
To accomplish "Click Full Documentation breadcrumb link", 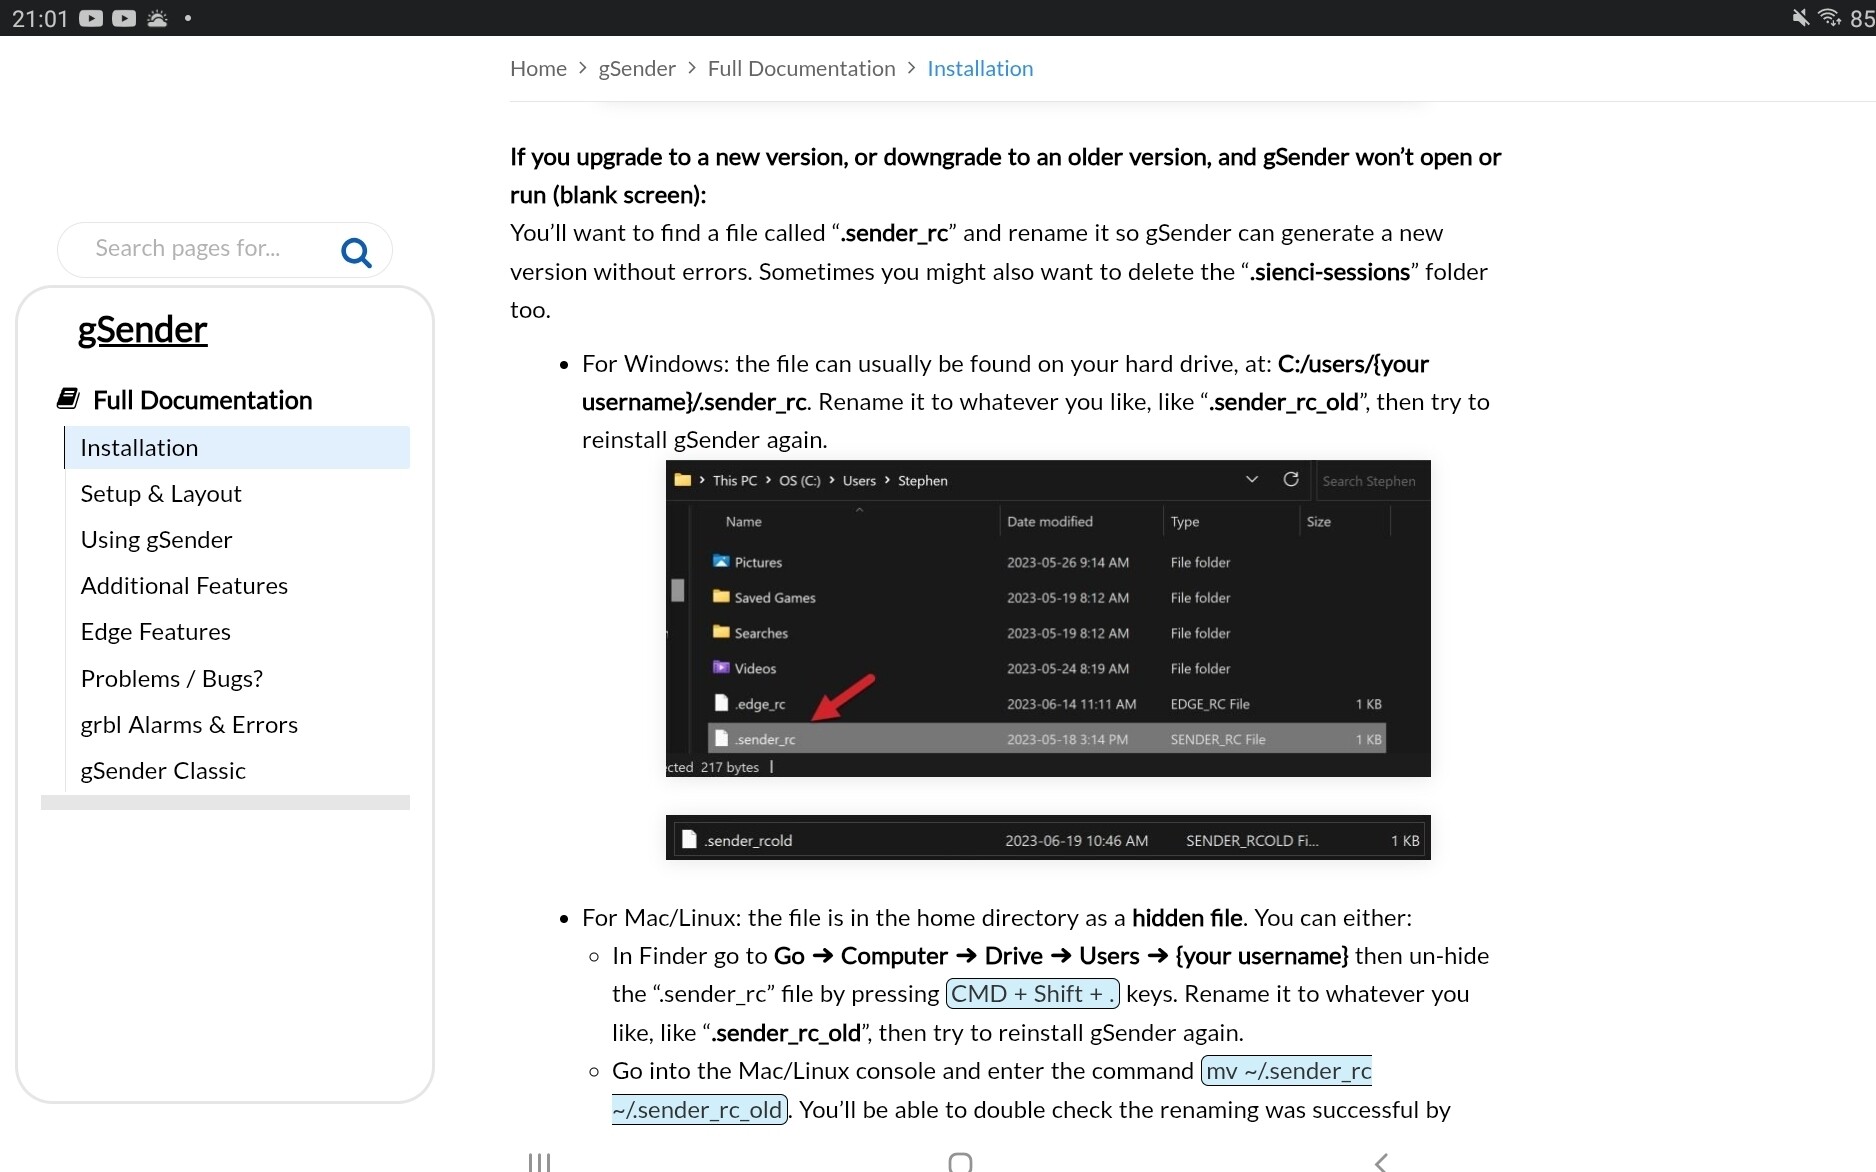I will click(801, 69).
